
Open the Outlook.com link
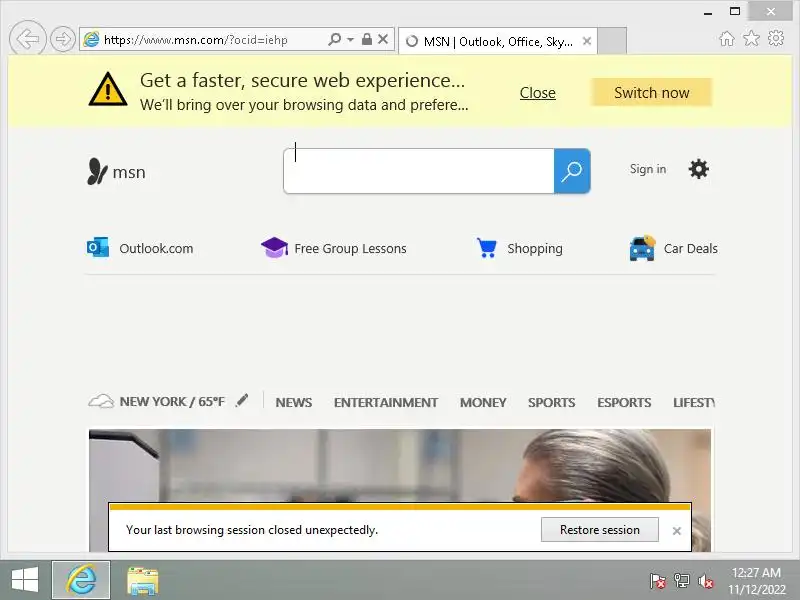pyautogui.click(x=156, y=248)
